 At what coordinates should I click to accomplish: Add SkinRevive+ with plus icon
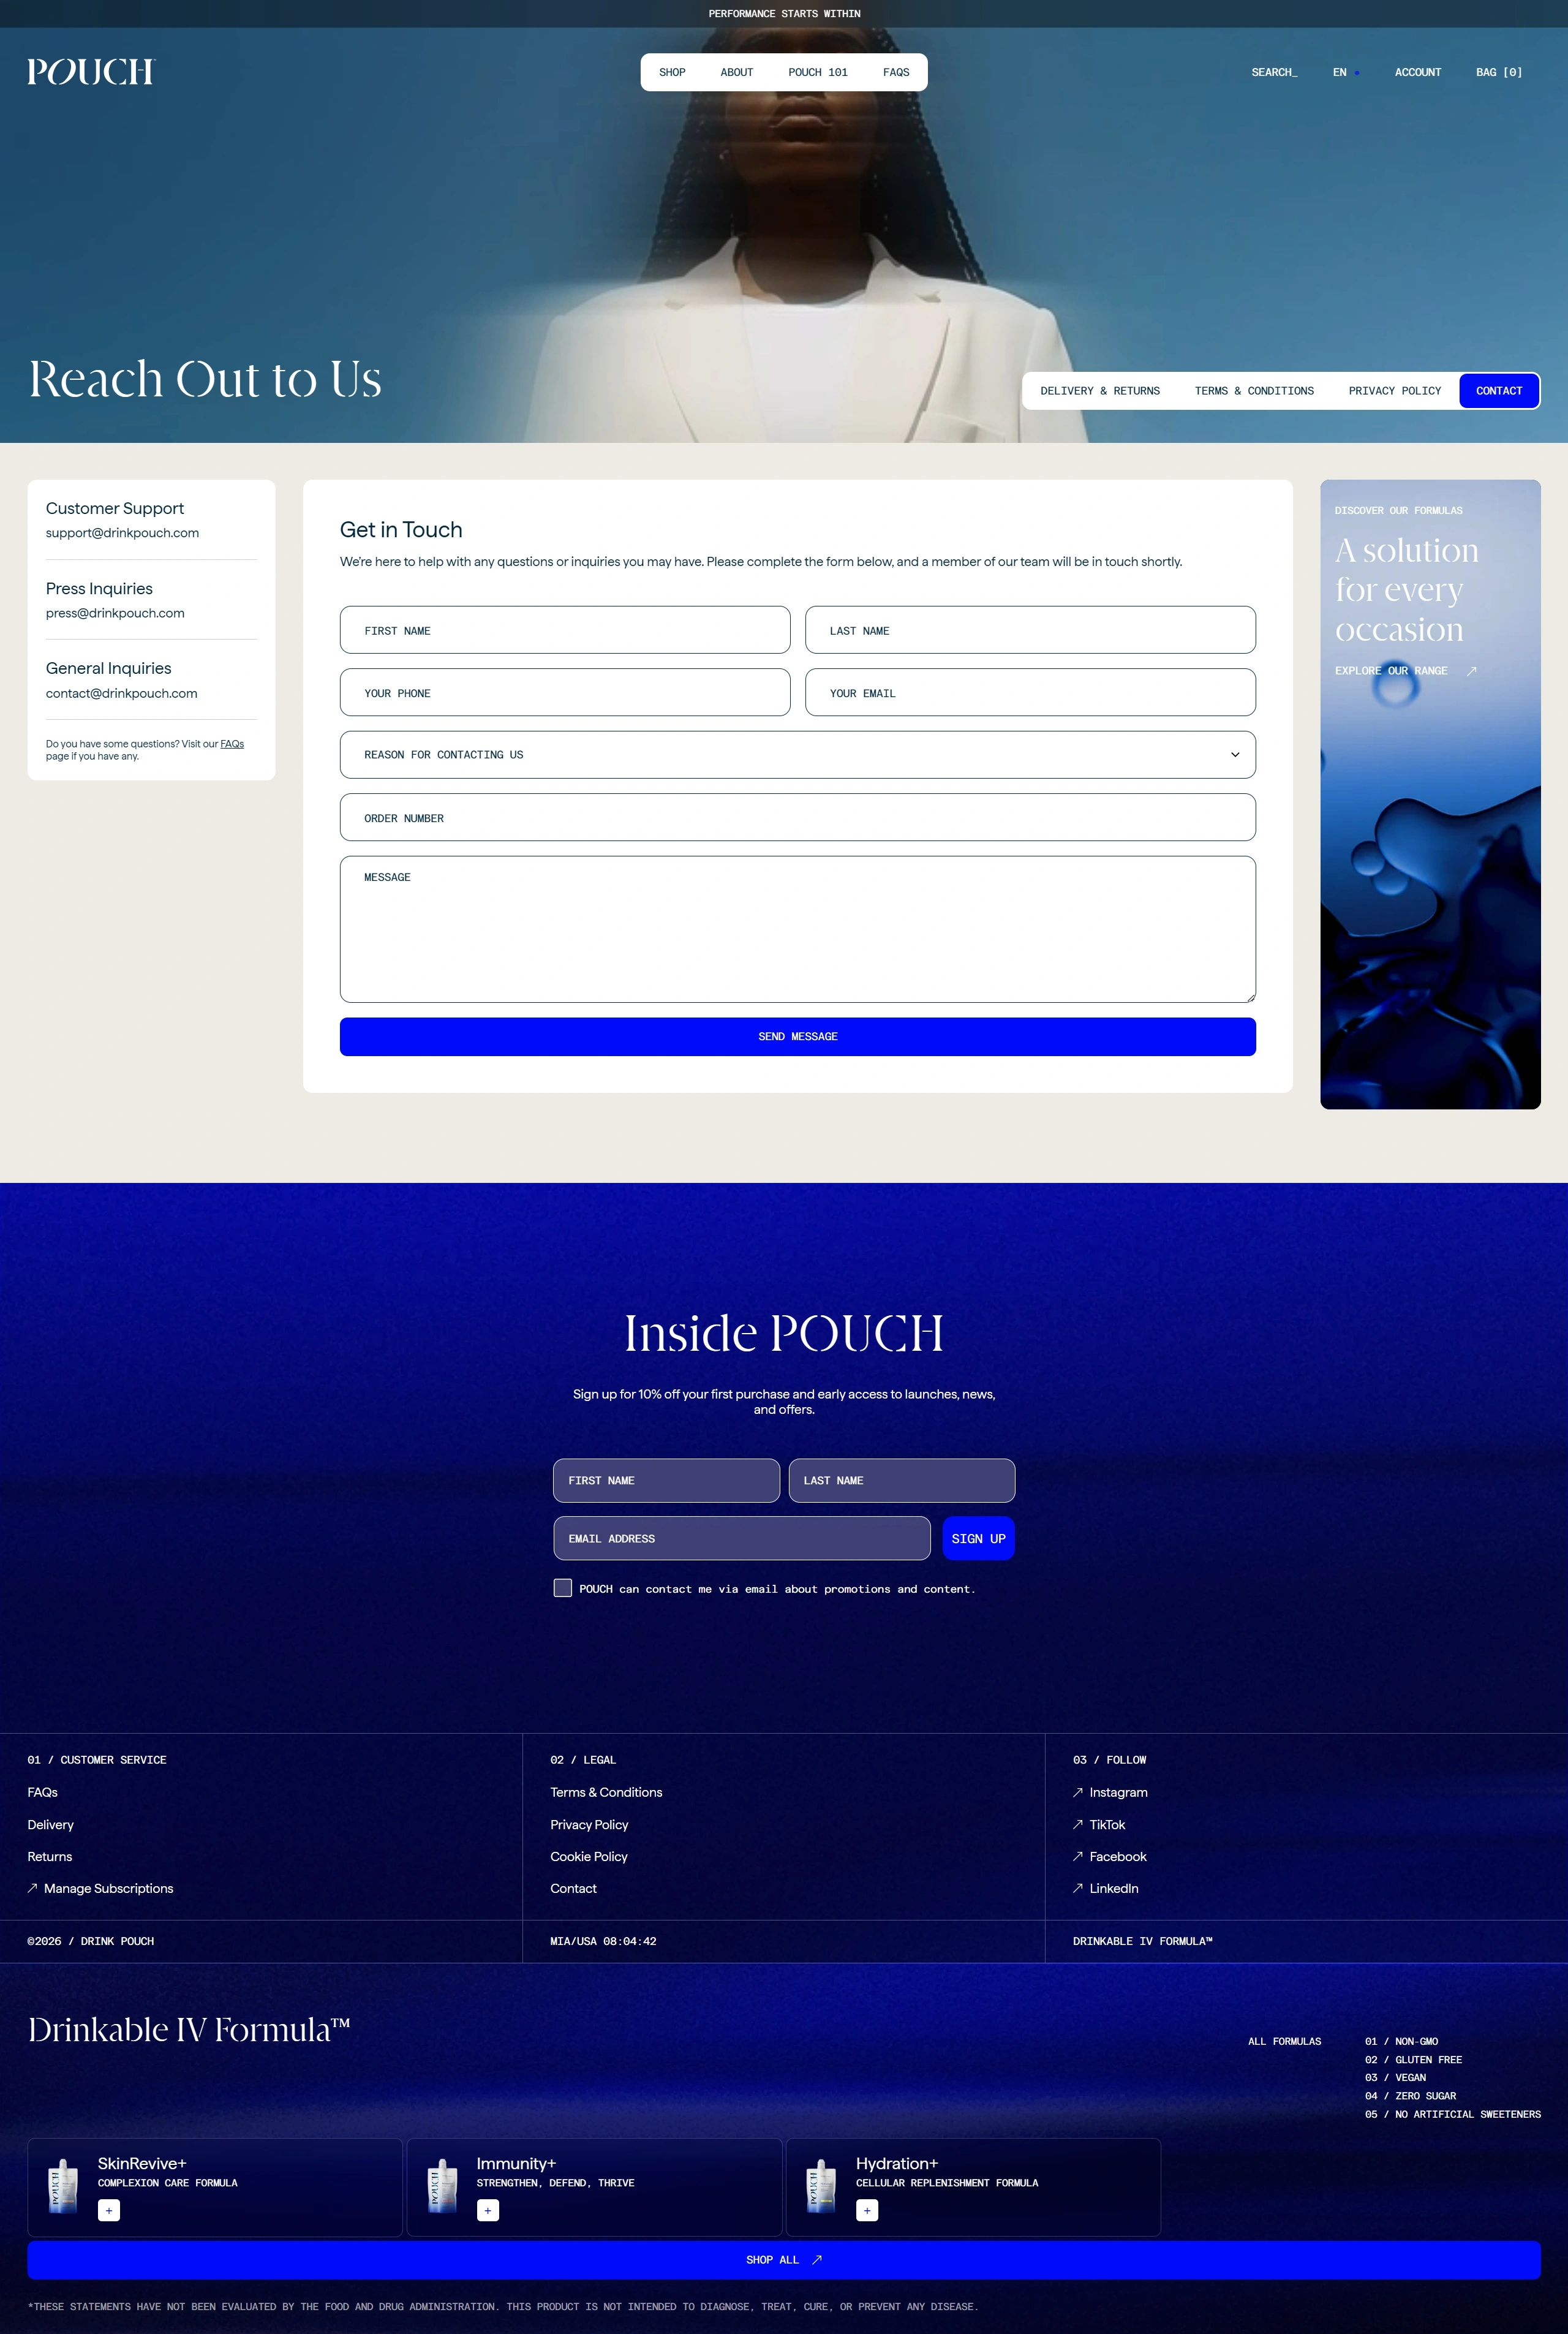pos(109,2210)
